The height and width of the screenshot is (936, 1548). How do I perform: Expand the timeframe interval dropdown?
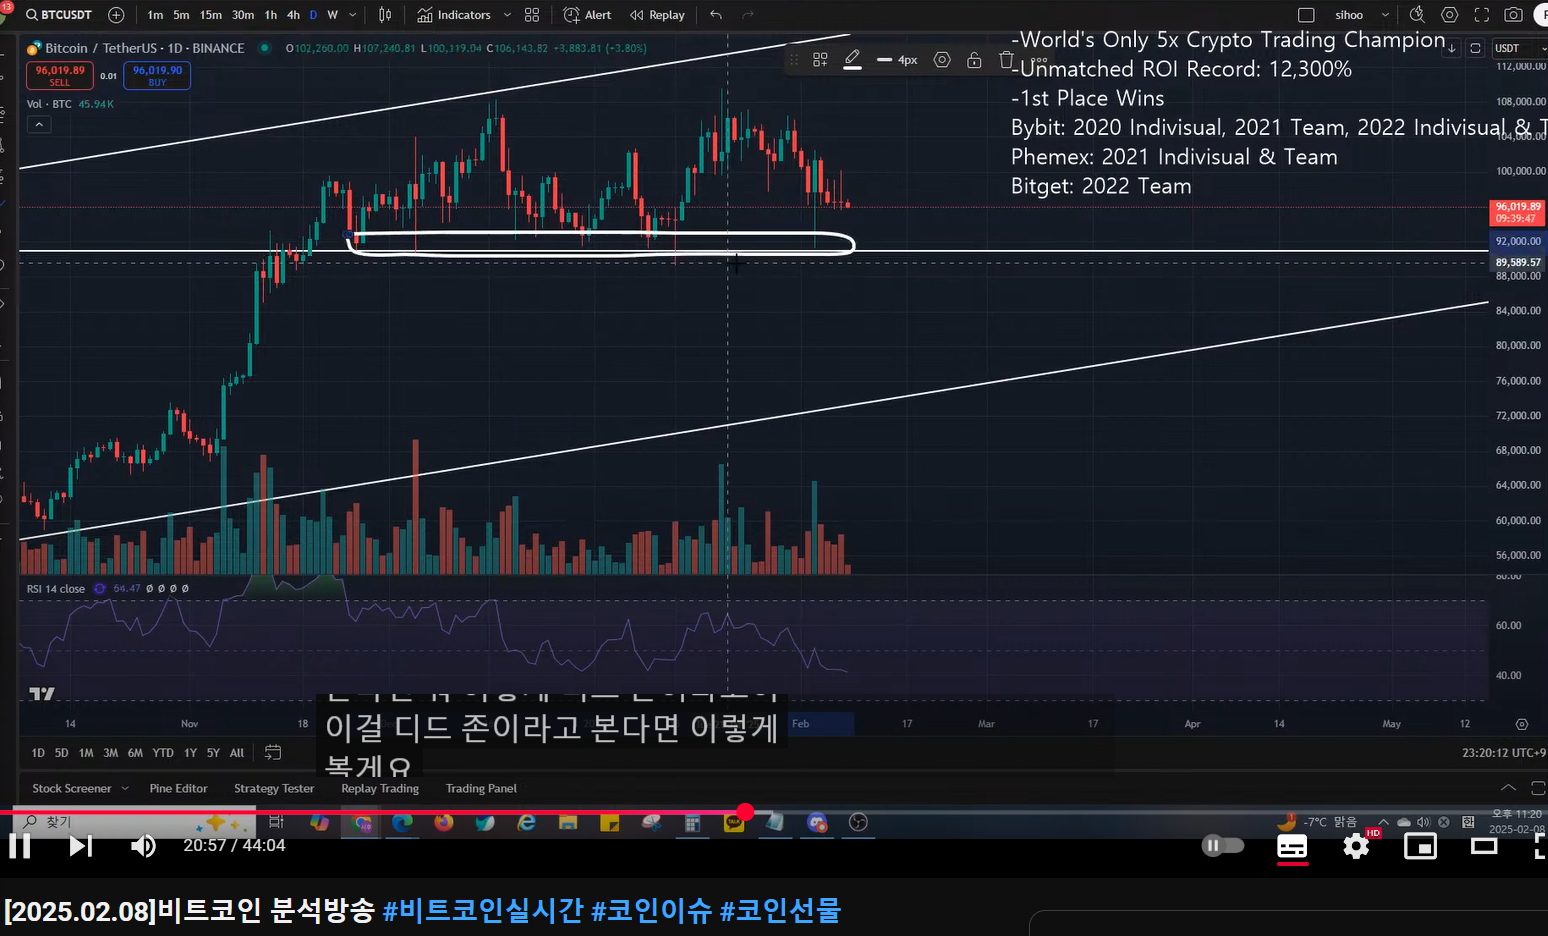tap(352, 15)
